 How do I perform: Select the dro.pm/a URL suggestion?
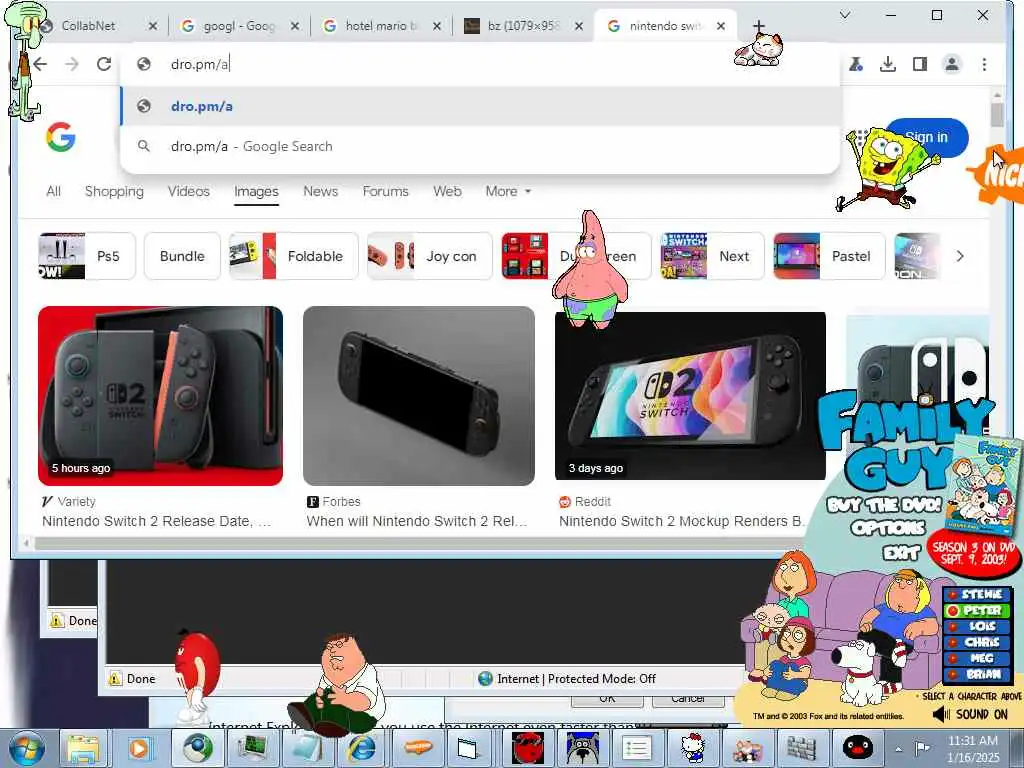(480, 106)
